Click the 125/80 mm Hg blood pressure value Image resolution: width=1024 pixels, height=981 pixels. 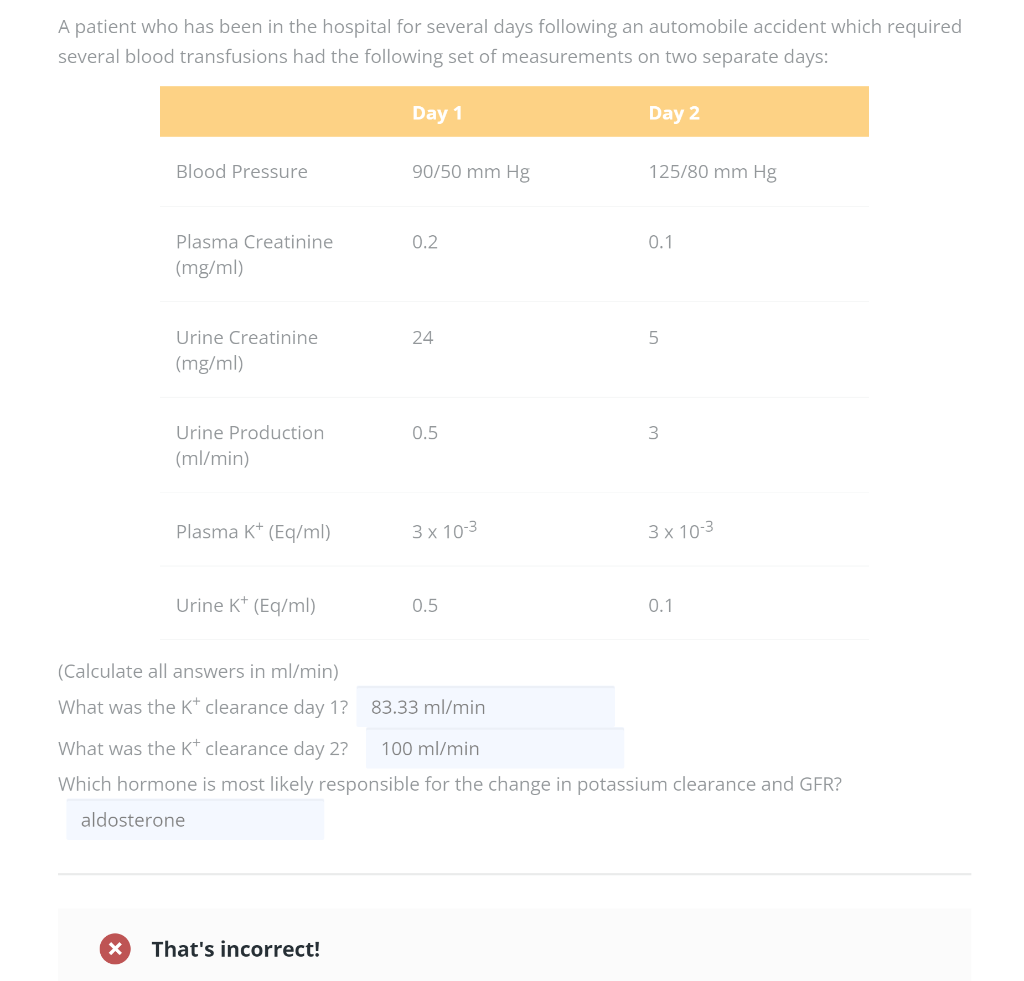(712, 172)
